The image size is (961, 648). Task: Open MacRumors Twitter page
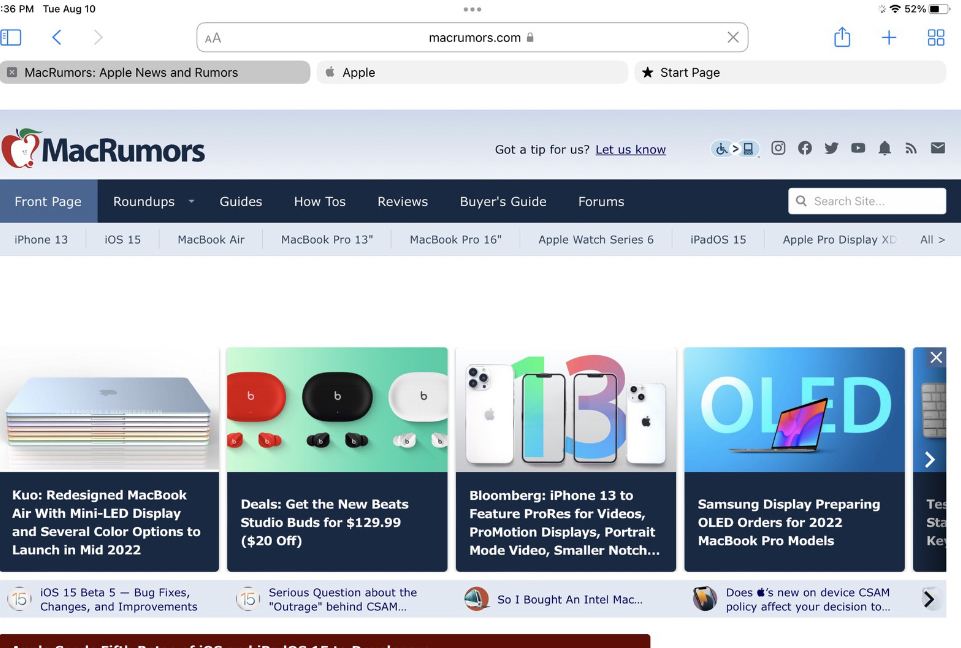pyautogui.click(x=831, y=148)
